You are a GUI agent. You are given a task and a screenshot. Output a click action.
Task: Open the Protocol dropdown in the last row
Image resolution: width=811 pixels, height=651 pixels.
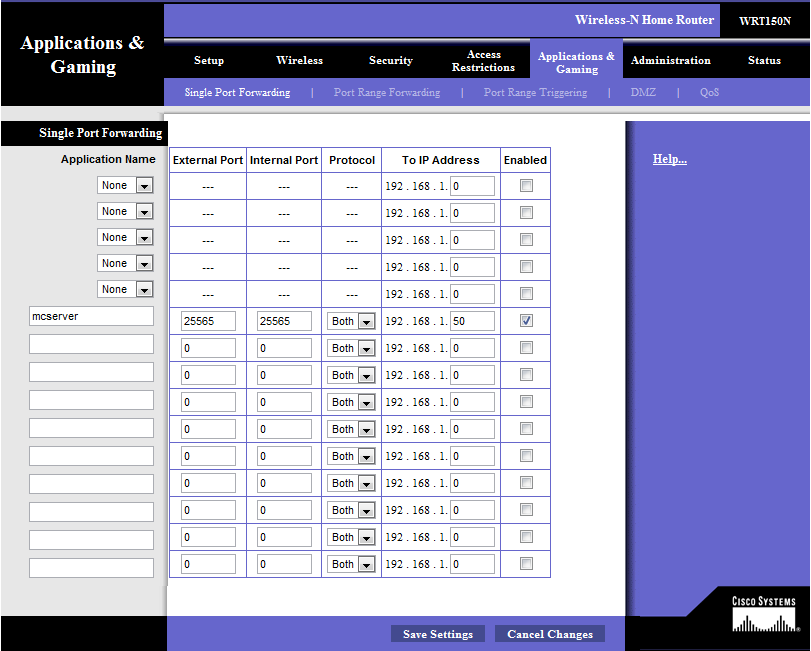click(x=351, y=564)
